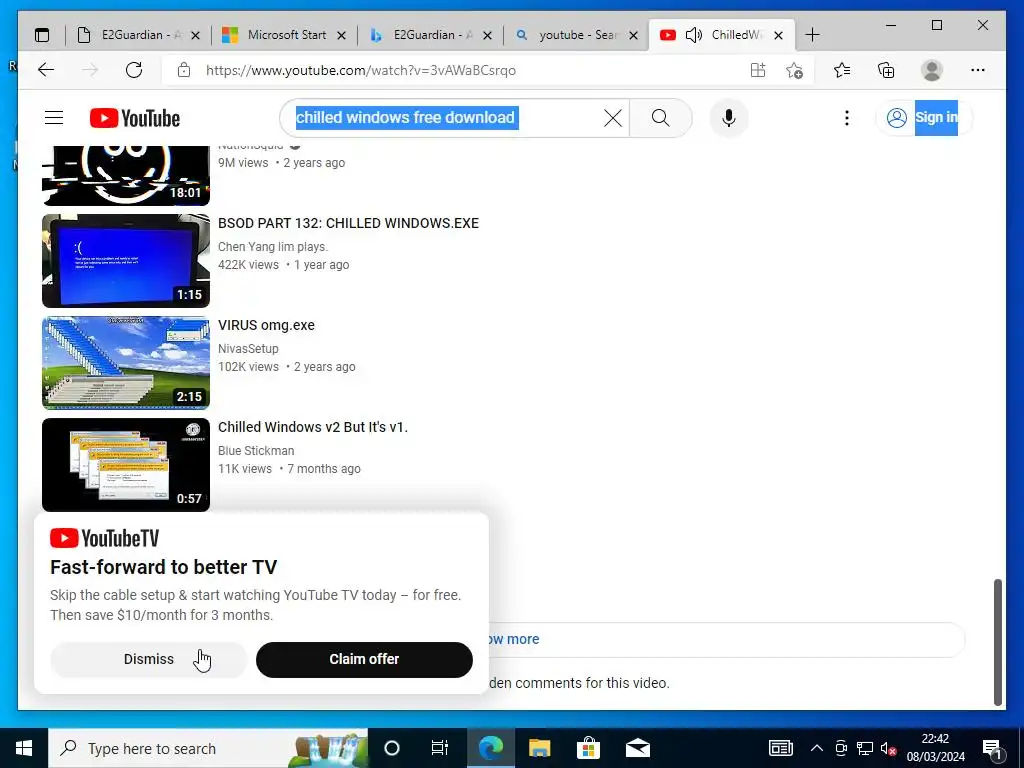The width and height of the screenshot is (1024, 768).
Task: Open the Windows Start menu
Action: pos(24,748)
